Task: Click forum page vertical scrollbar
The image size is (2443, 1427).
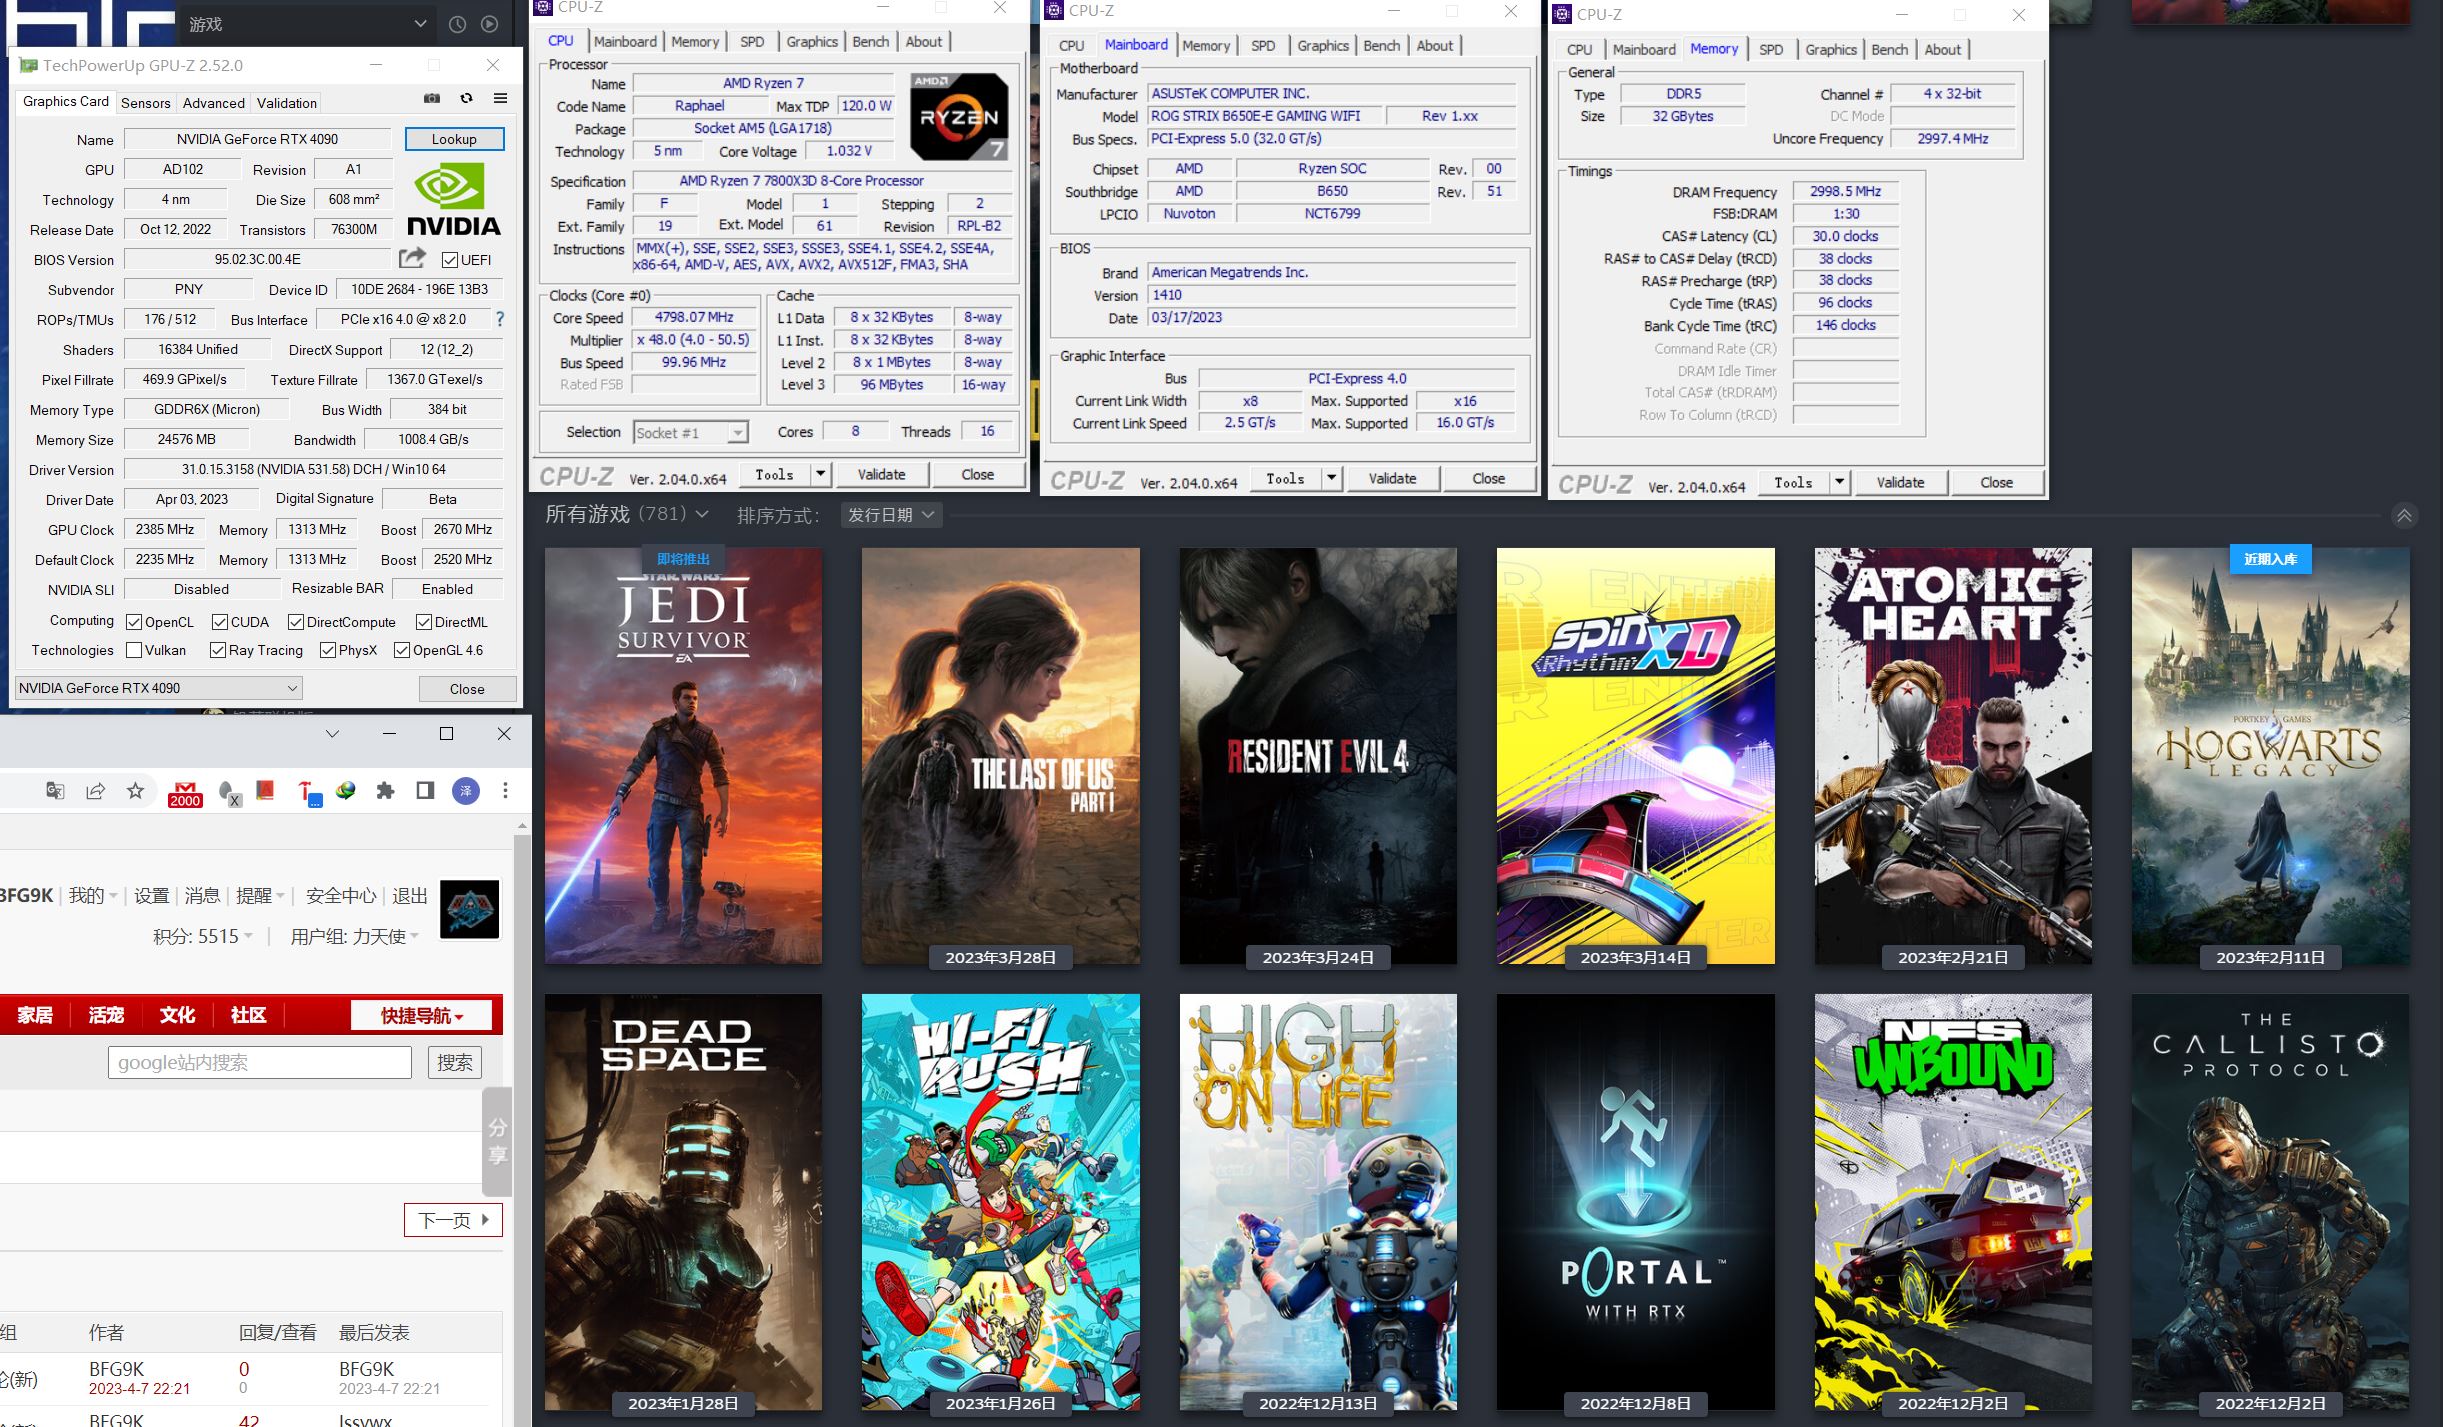Action: click(x=522, y=1124)
